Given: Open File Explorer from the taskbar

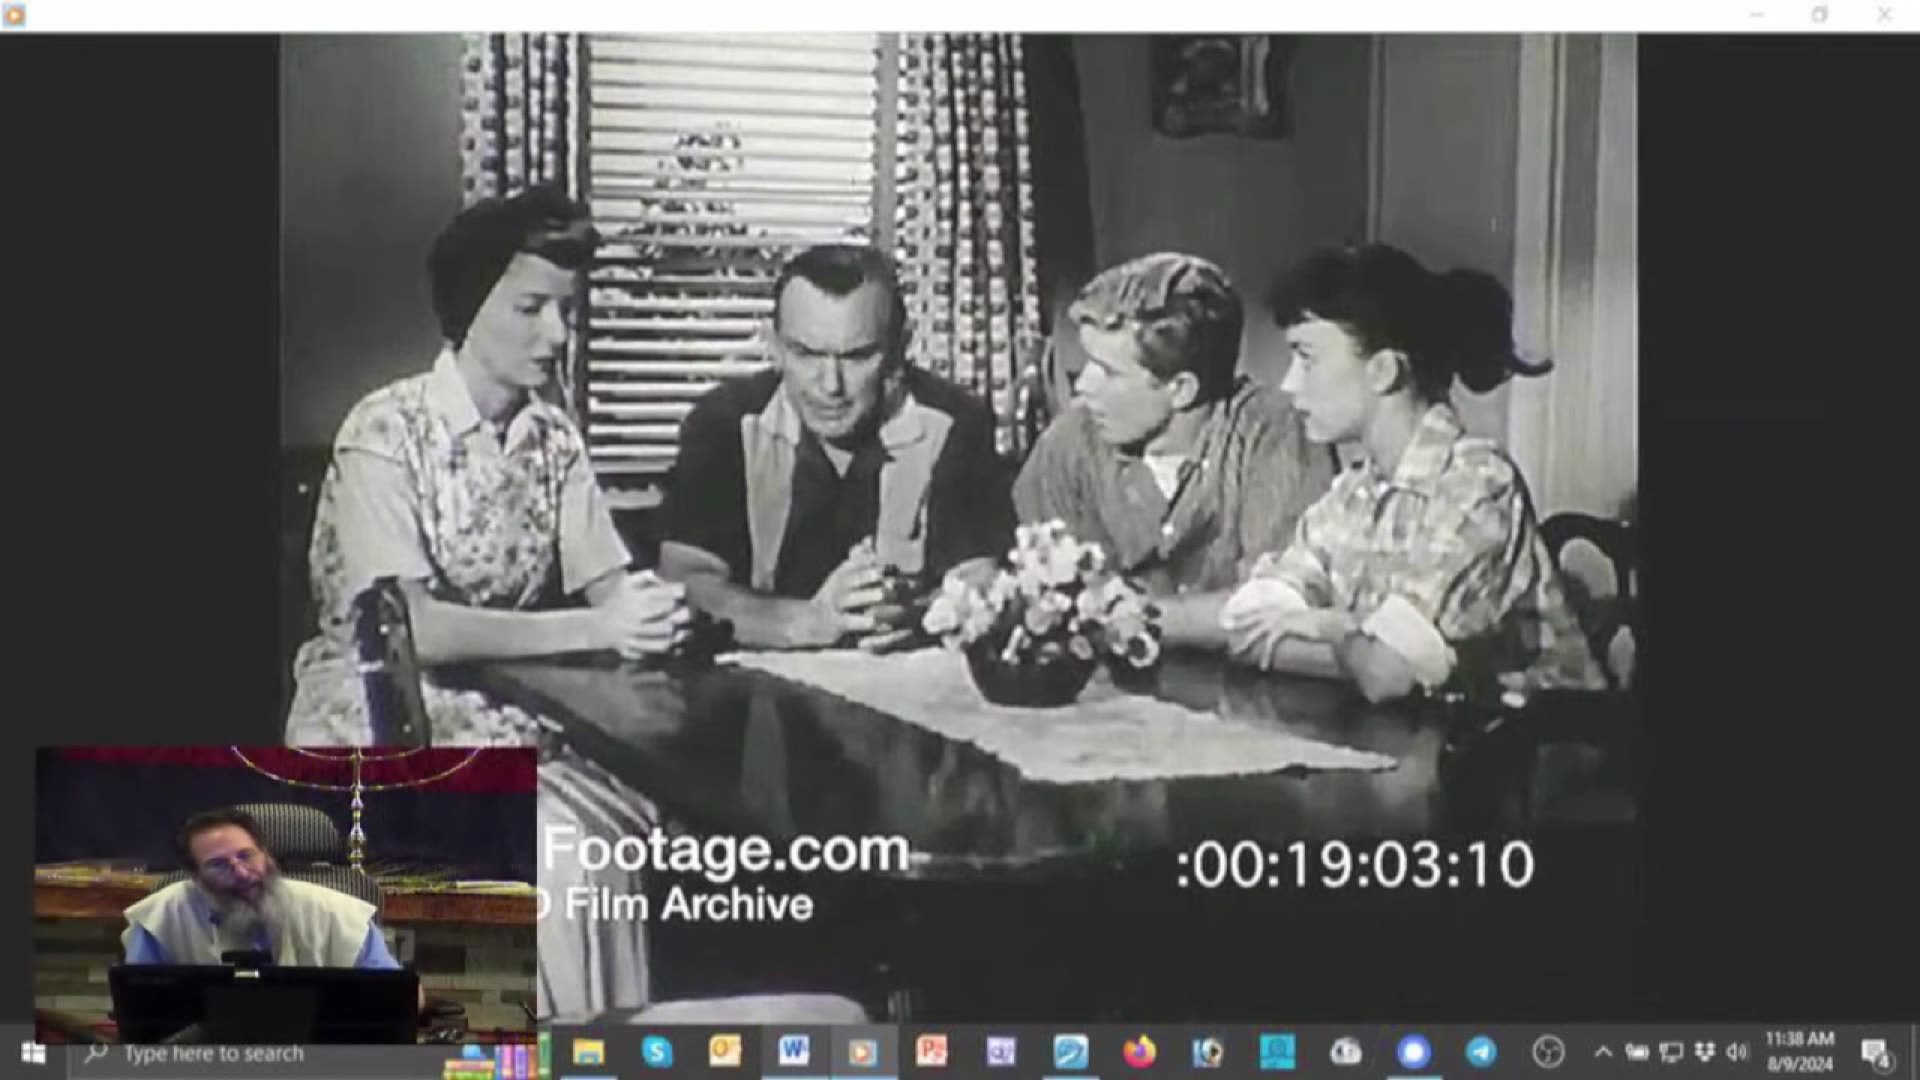Looking at the screenshot, I should [588, 1052].
